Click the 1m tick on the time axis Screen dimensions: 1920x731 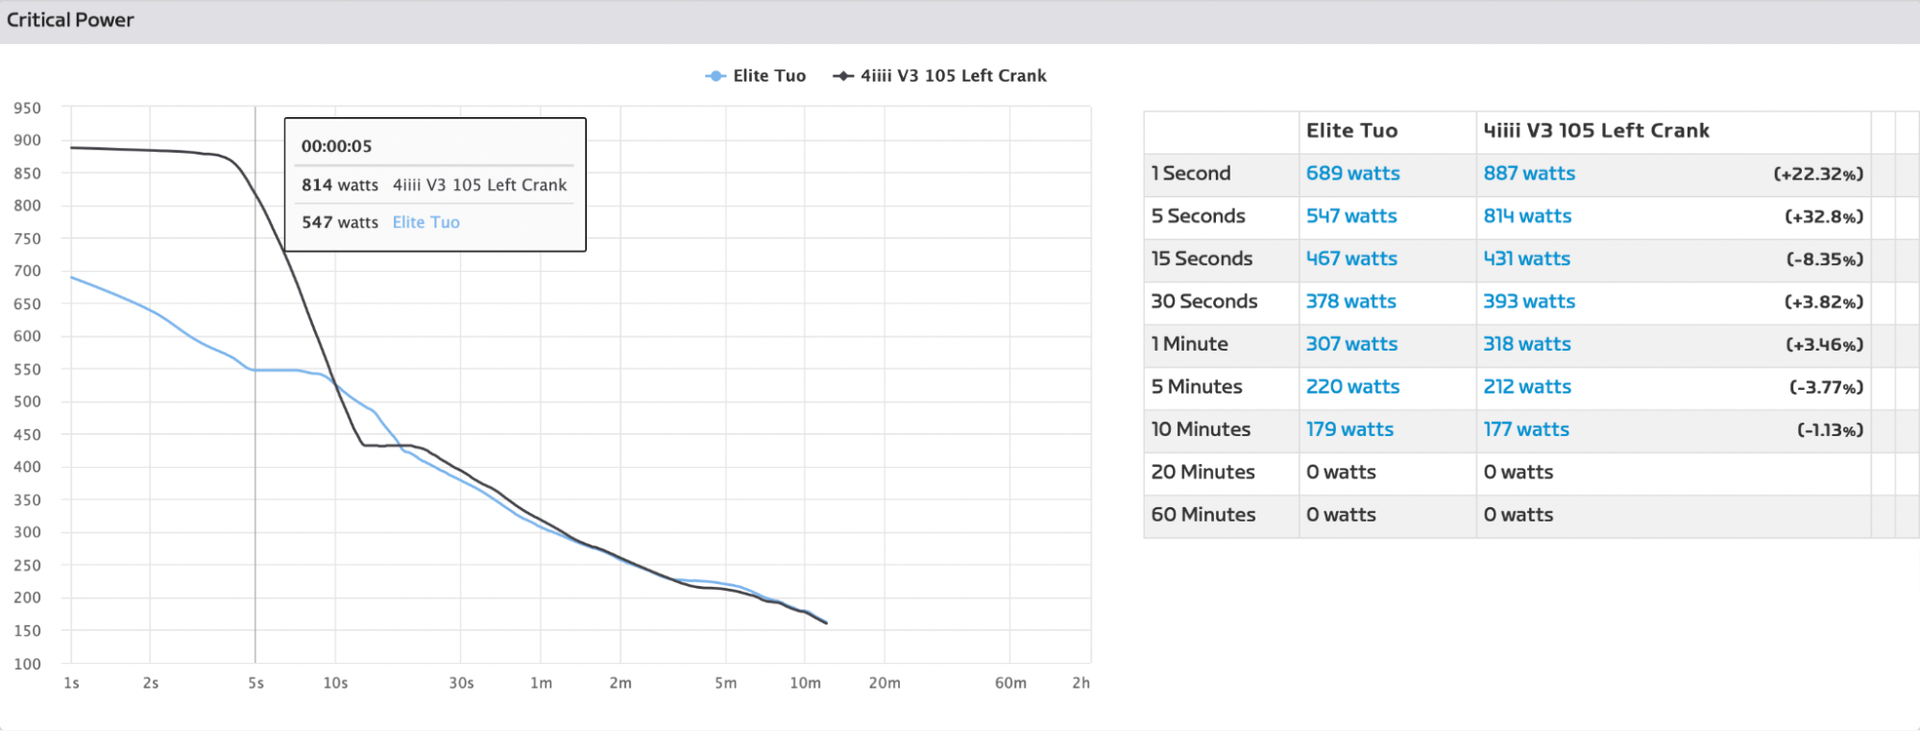tap(541, 683)
